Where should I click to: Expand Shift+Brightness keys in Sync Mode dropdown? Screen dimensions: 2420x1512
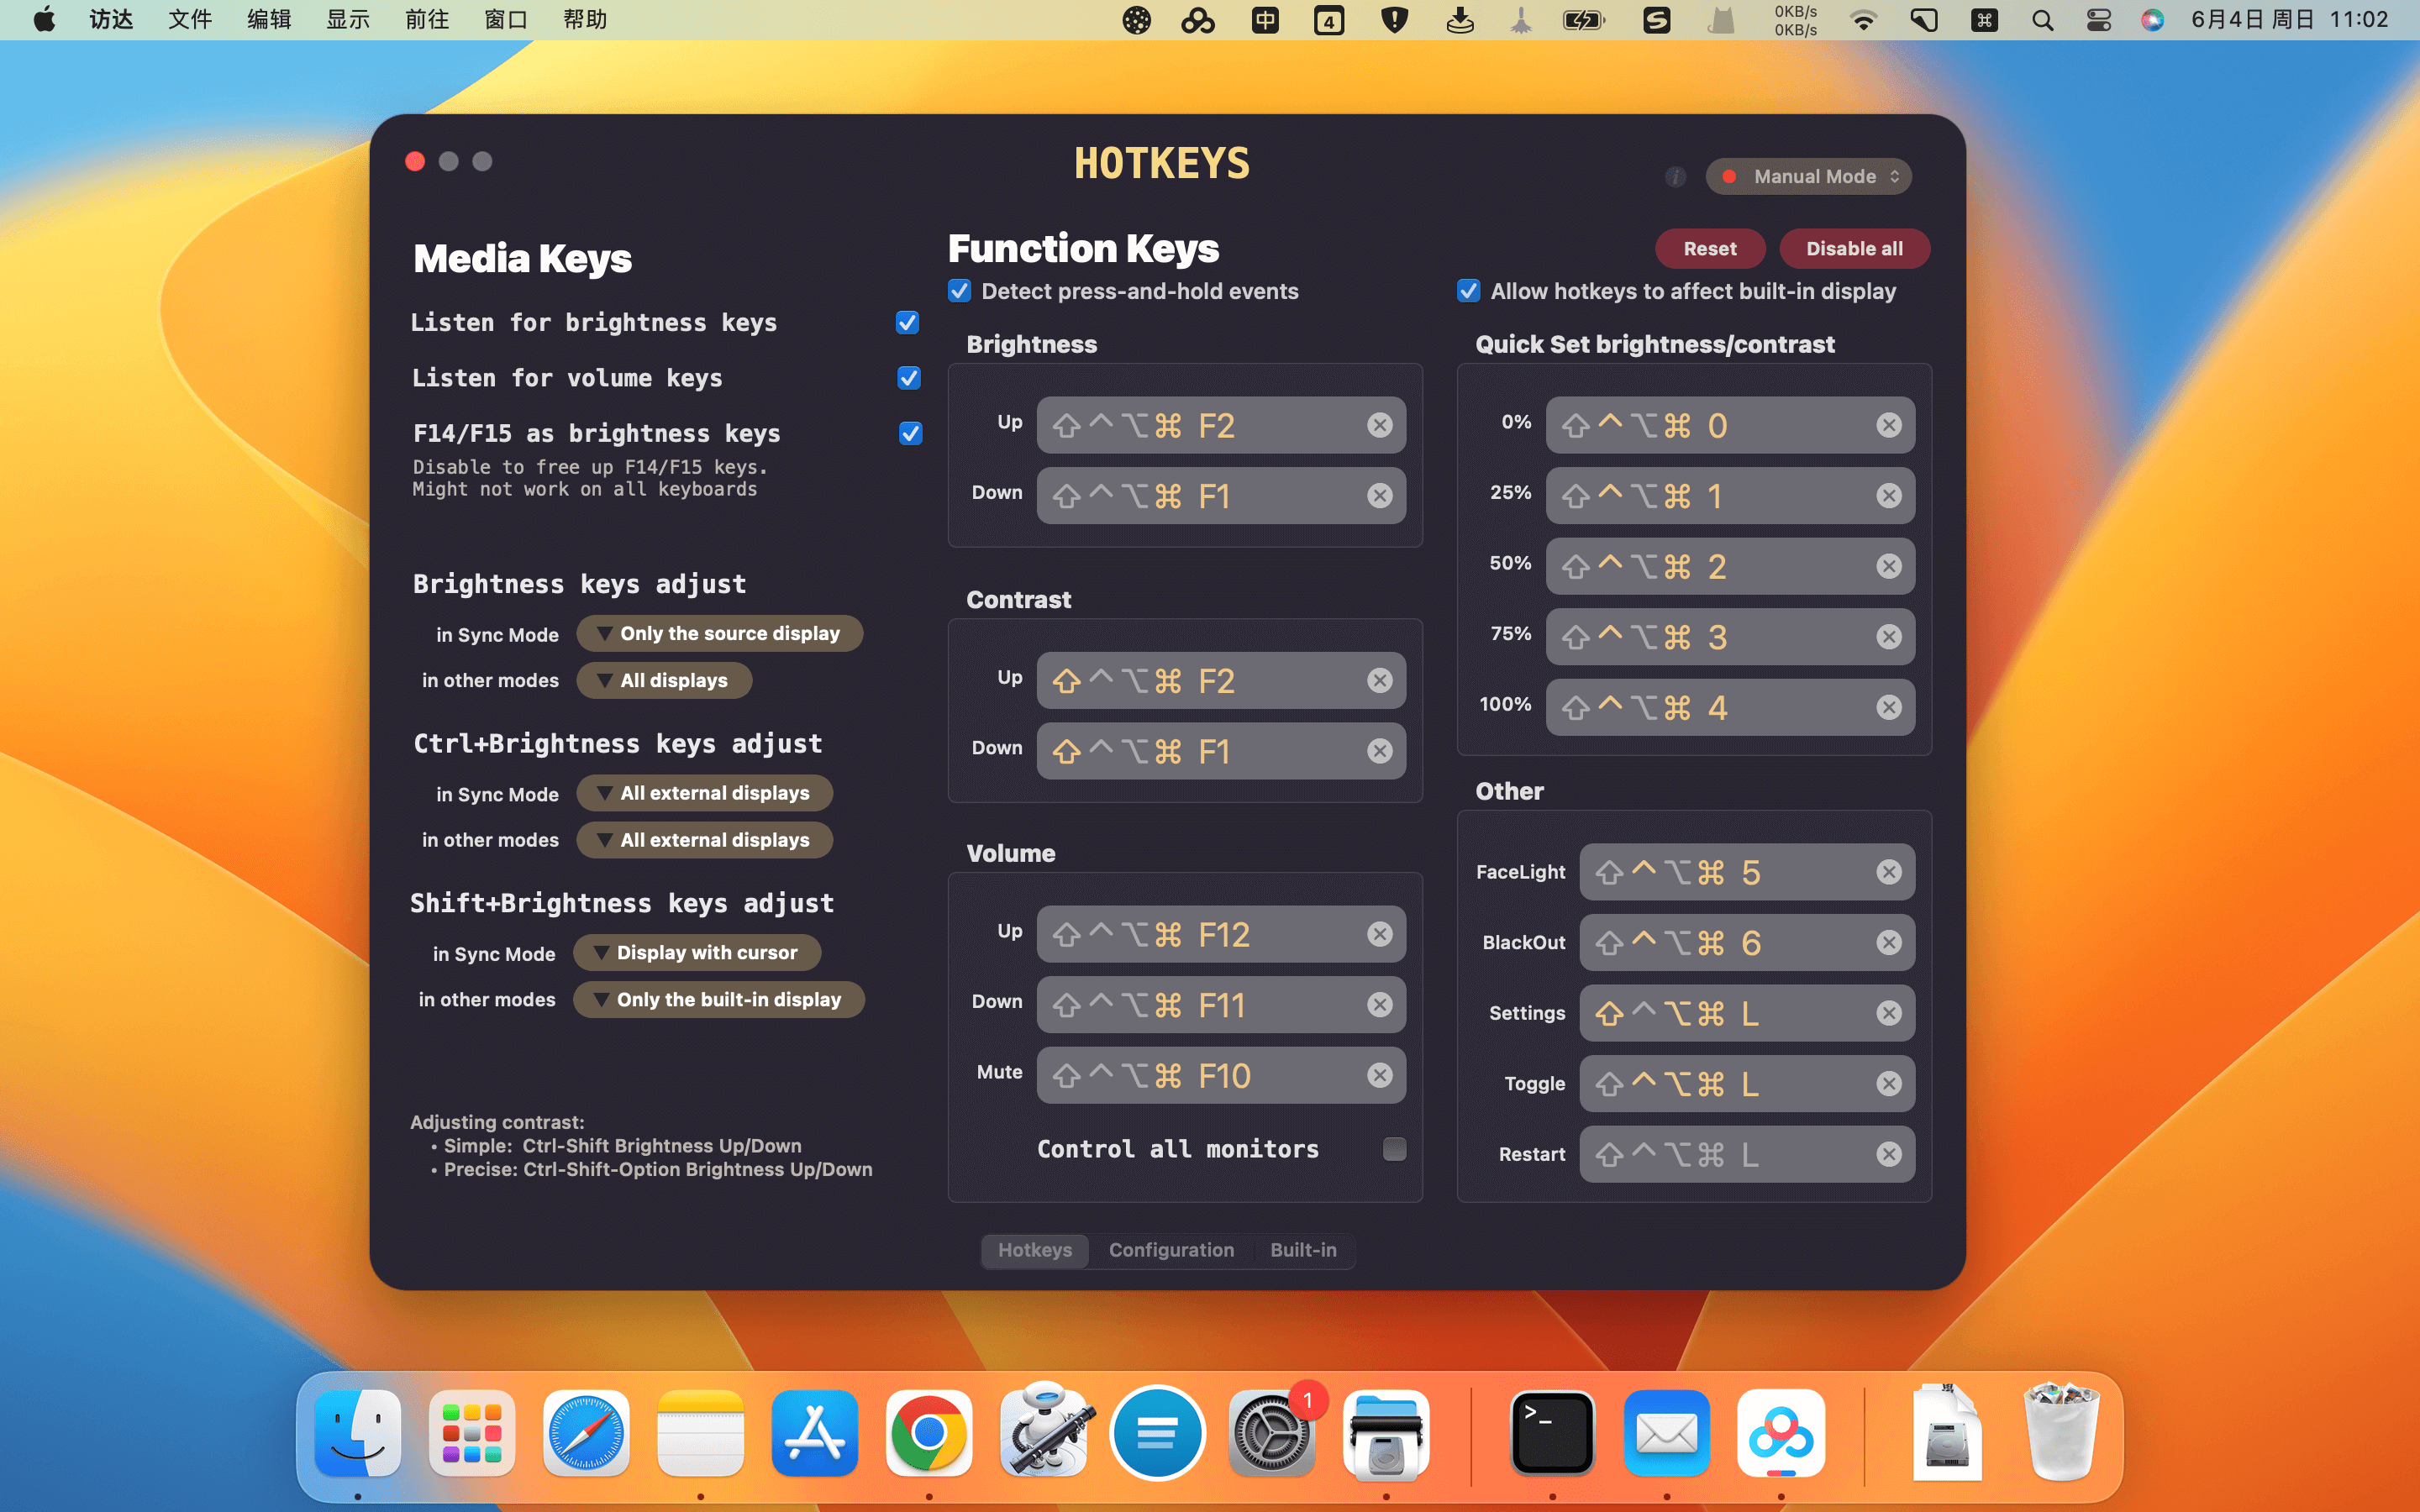pyautogui.click(x=695, y=951)
